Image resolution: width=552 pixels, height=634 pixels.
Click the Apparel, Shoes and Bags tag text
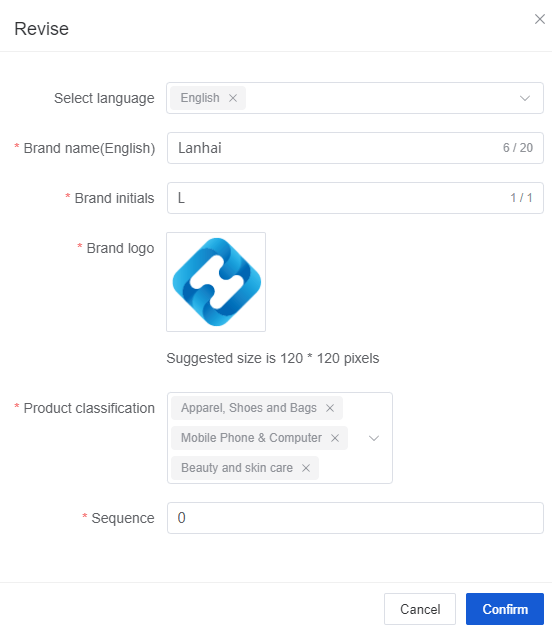click(249, 408)
